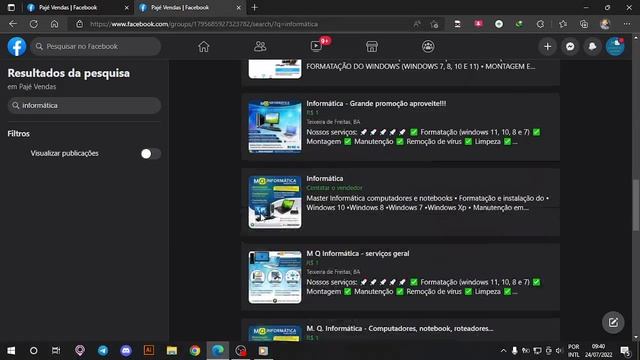Click the group search field containing informática

tap(84, 105)
